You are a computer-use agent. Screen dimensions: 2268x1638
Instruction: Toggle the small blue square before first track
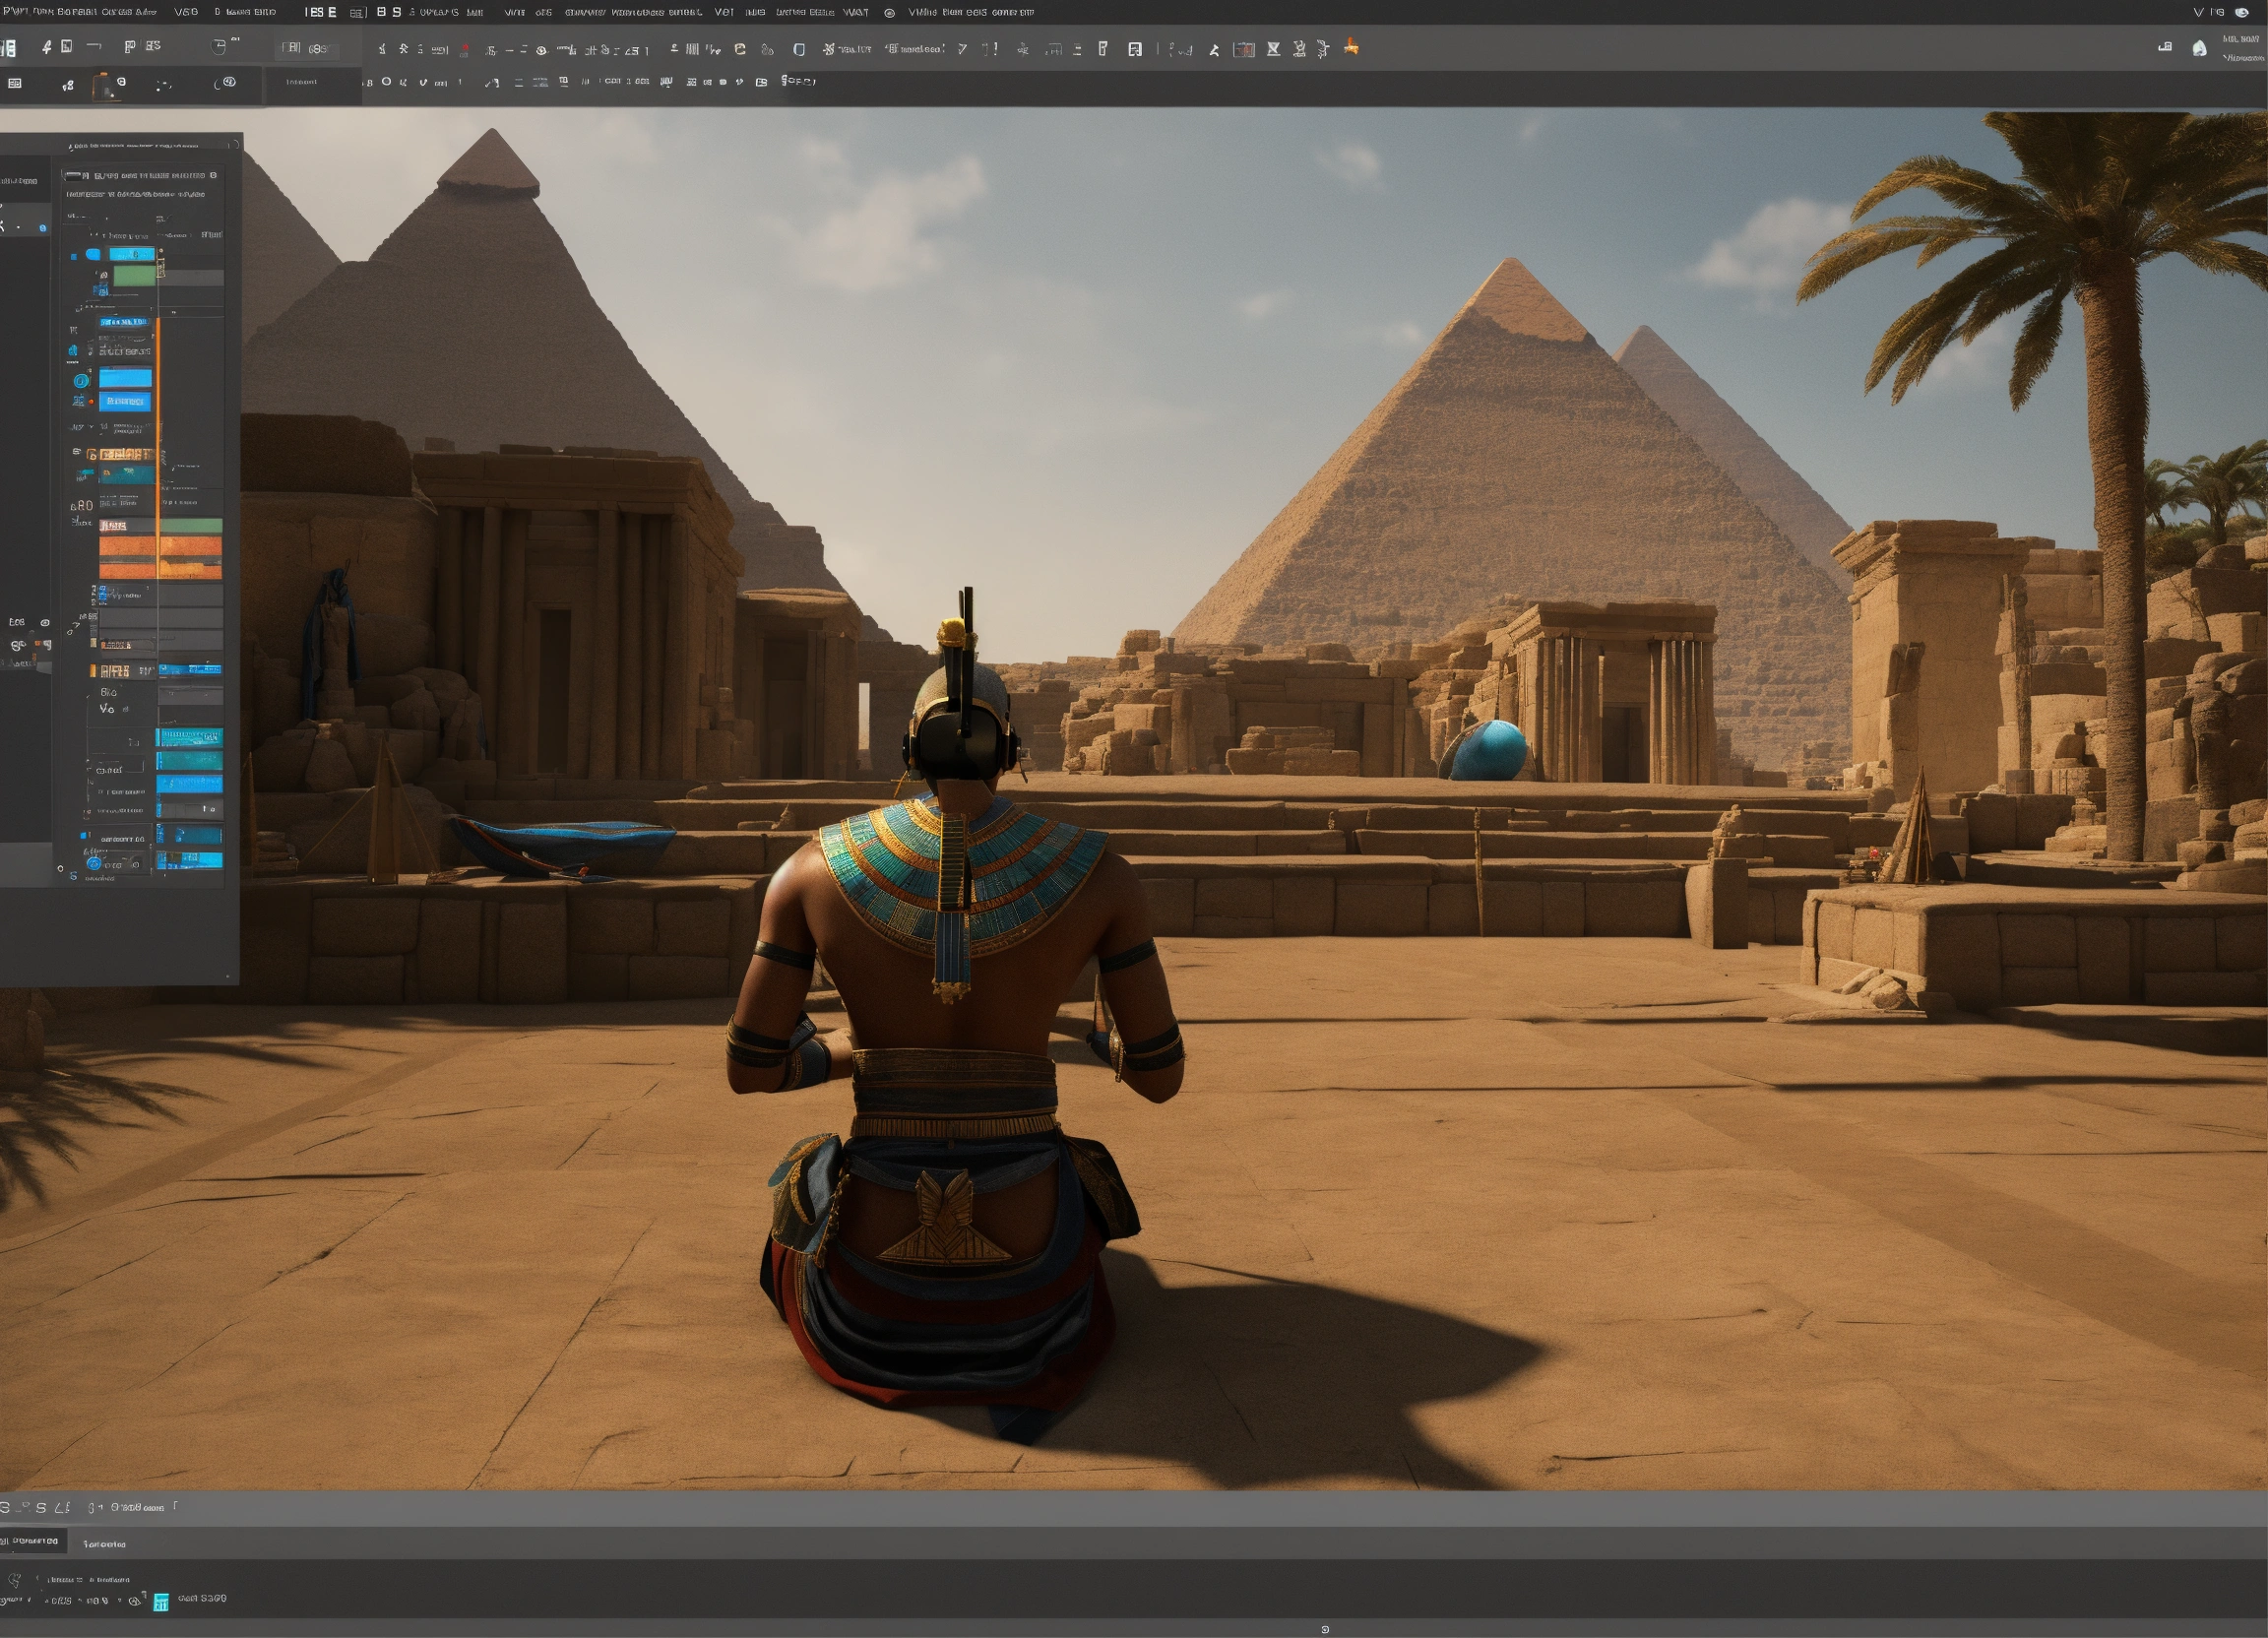[73, 256]
